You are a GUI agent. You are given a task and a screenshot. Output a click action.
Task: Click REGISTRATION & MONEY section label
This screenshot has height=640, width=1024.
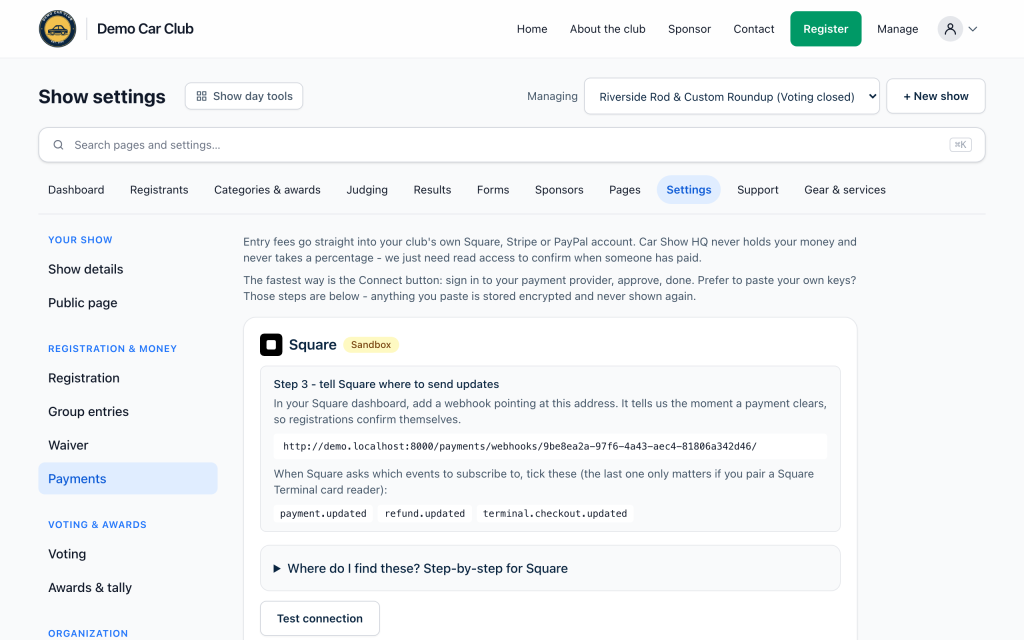[x=112, y=349]
